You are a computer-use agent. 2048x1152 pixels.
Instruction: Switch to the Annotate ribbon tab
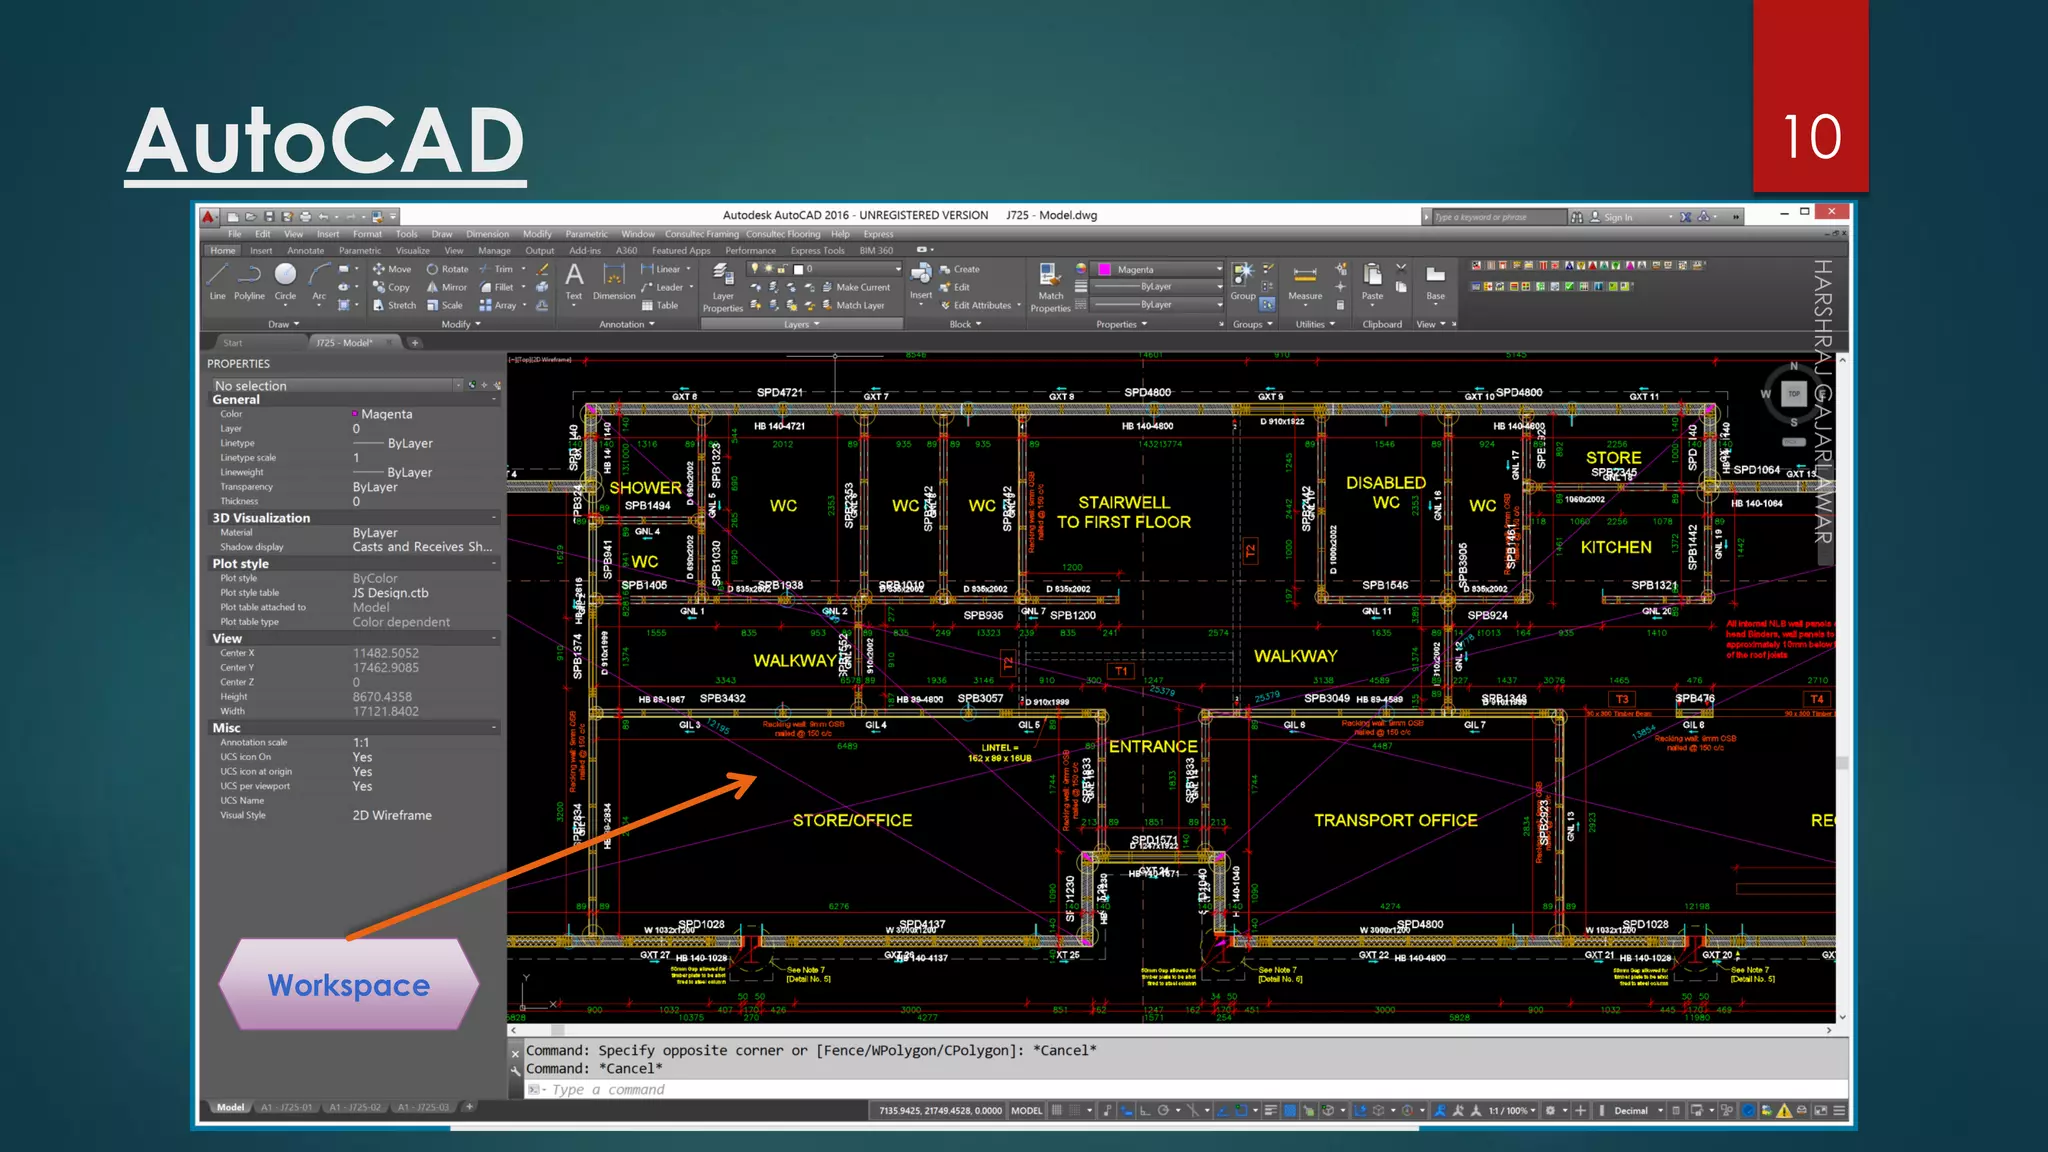tap(305, 251)
